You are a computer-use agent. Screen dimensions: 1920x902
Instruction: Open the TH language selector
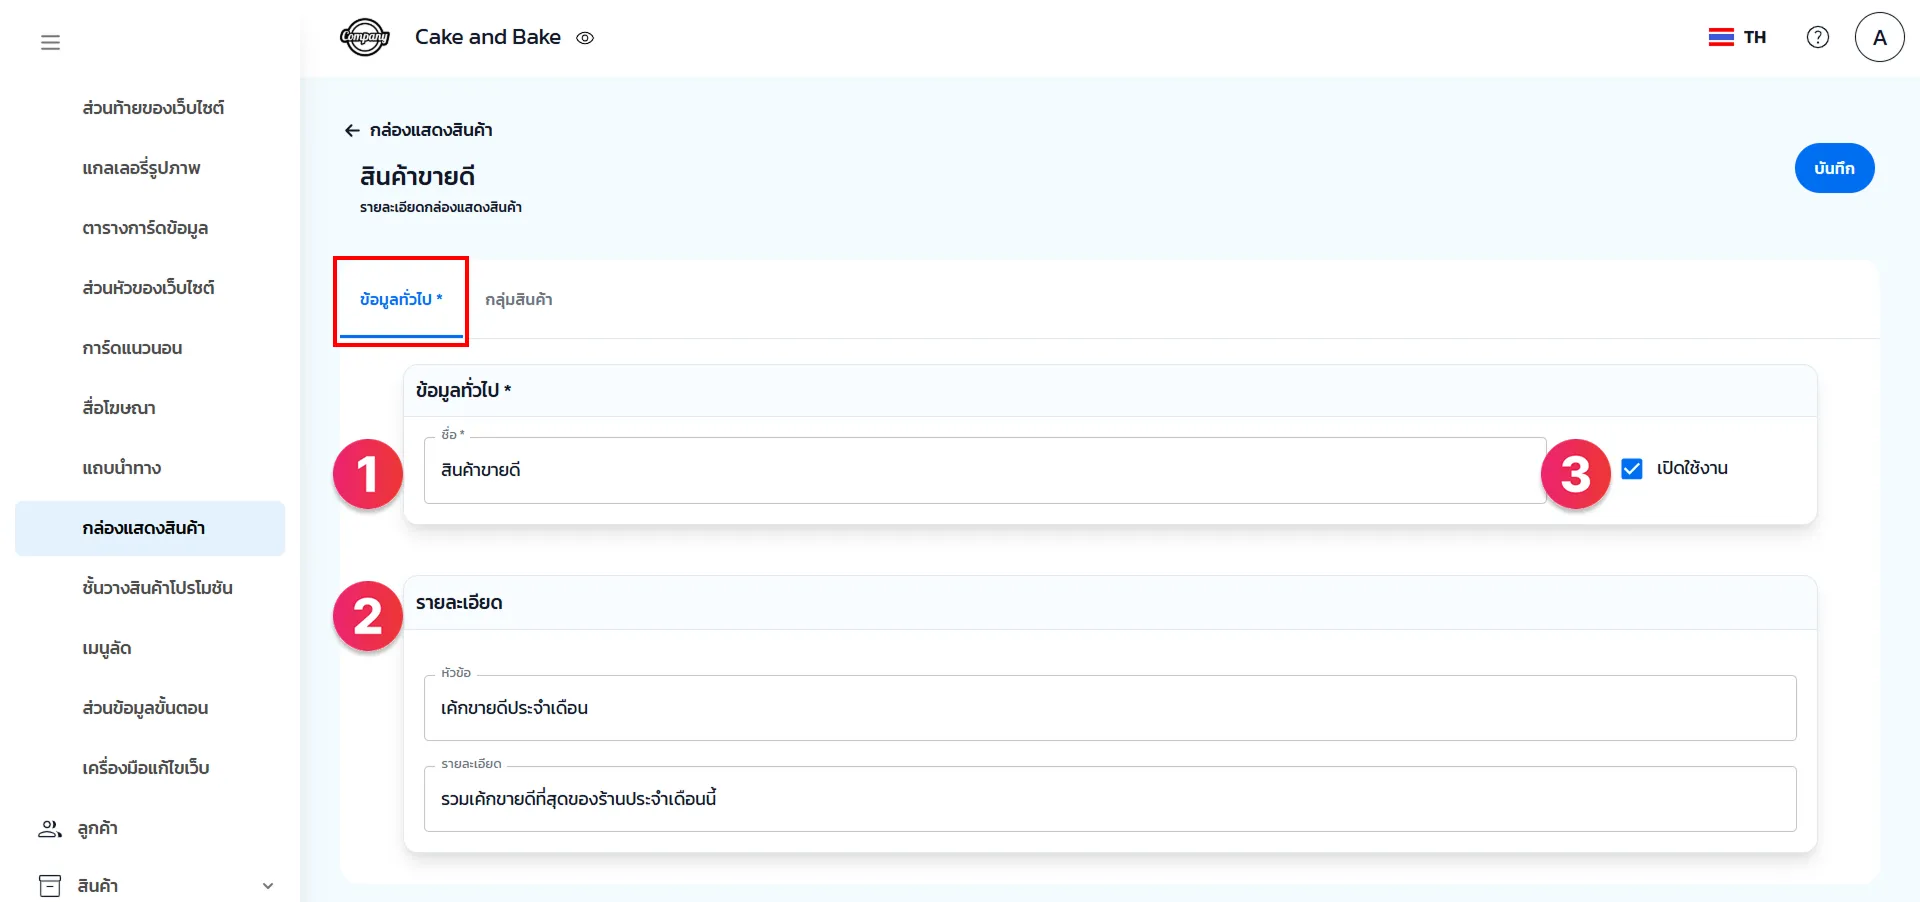(1754, 37)
